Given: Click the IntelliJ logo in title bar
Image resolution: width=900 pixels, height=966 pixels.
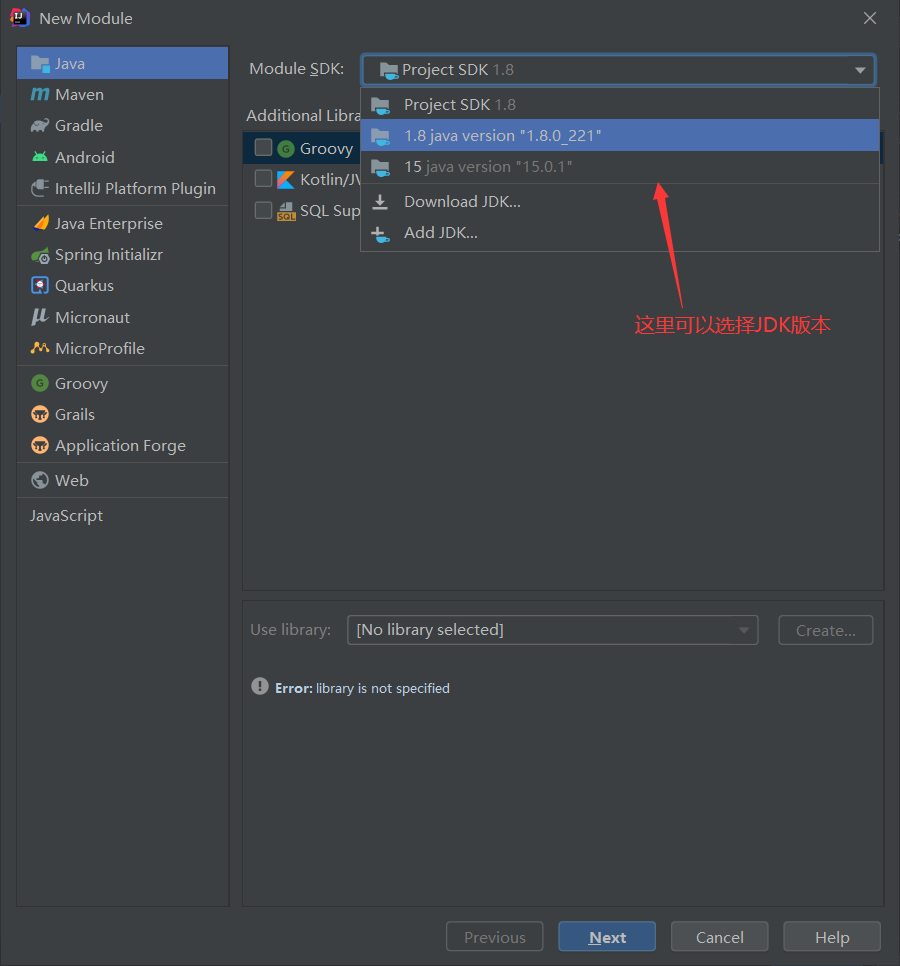Looking at the screenshot, I should point(20,18).
